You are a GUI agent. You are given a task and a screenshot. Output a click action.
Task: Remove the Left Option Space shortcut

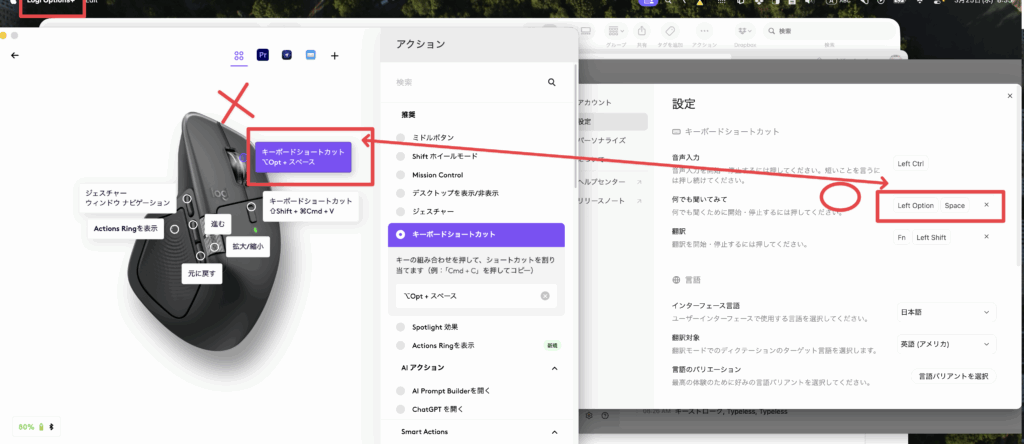tap(987, 205)
